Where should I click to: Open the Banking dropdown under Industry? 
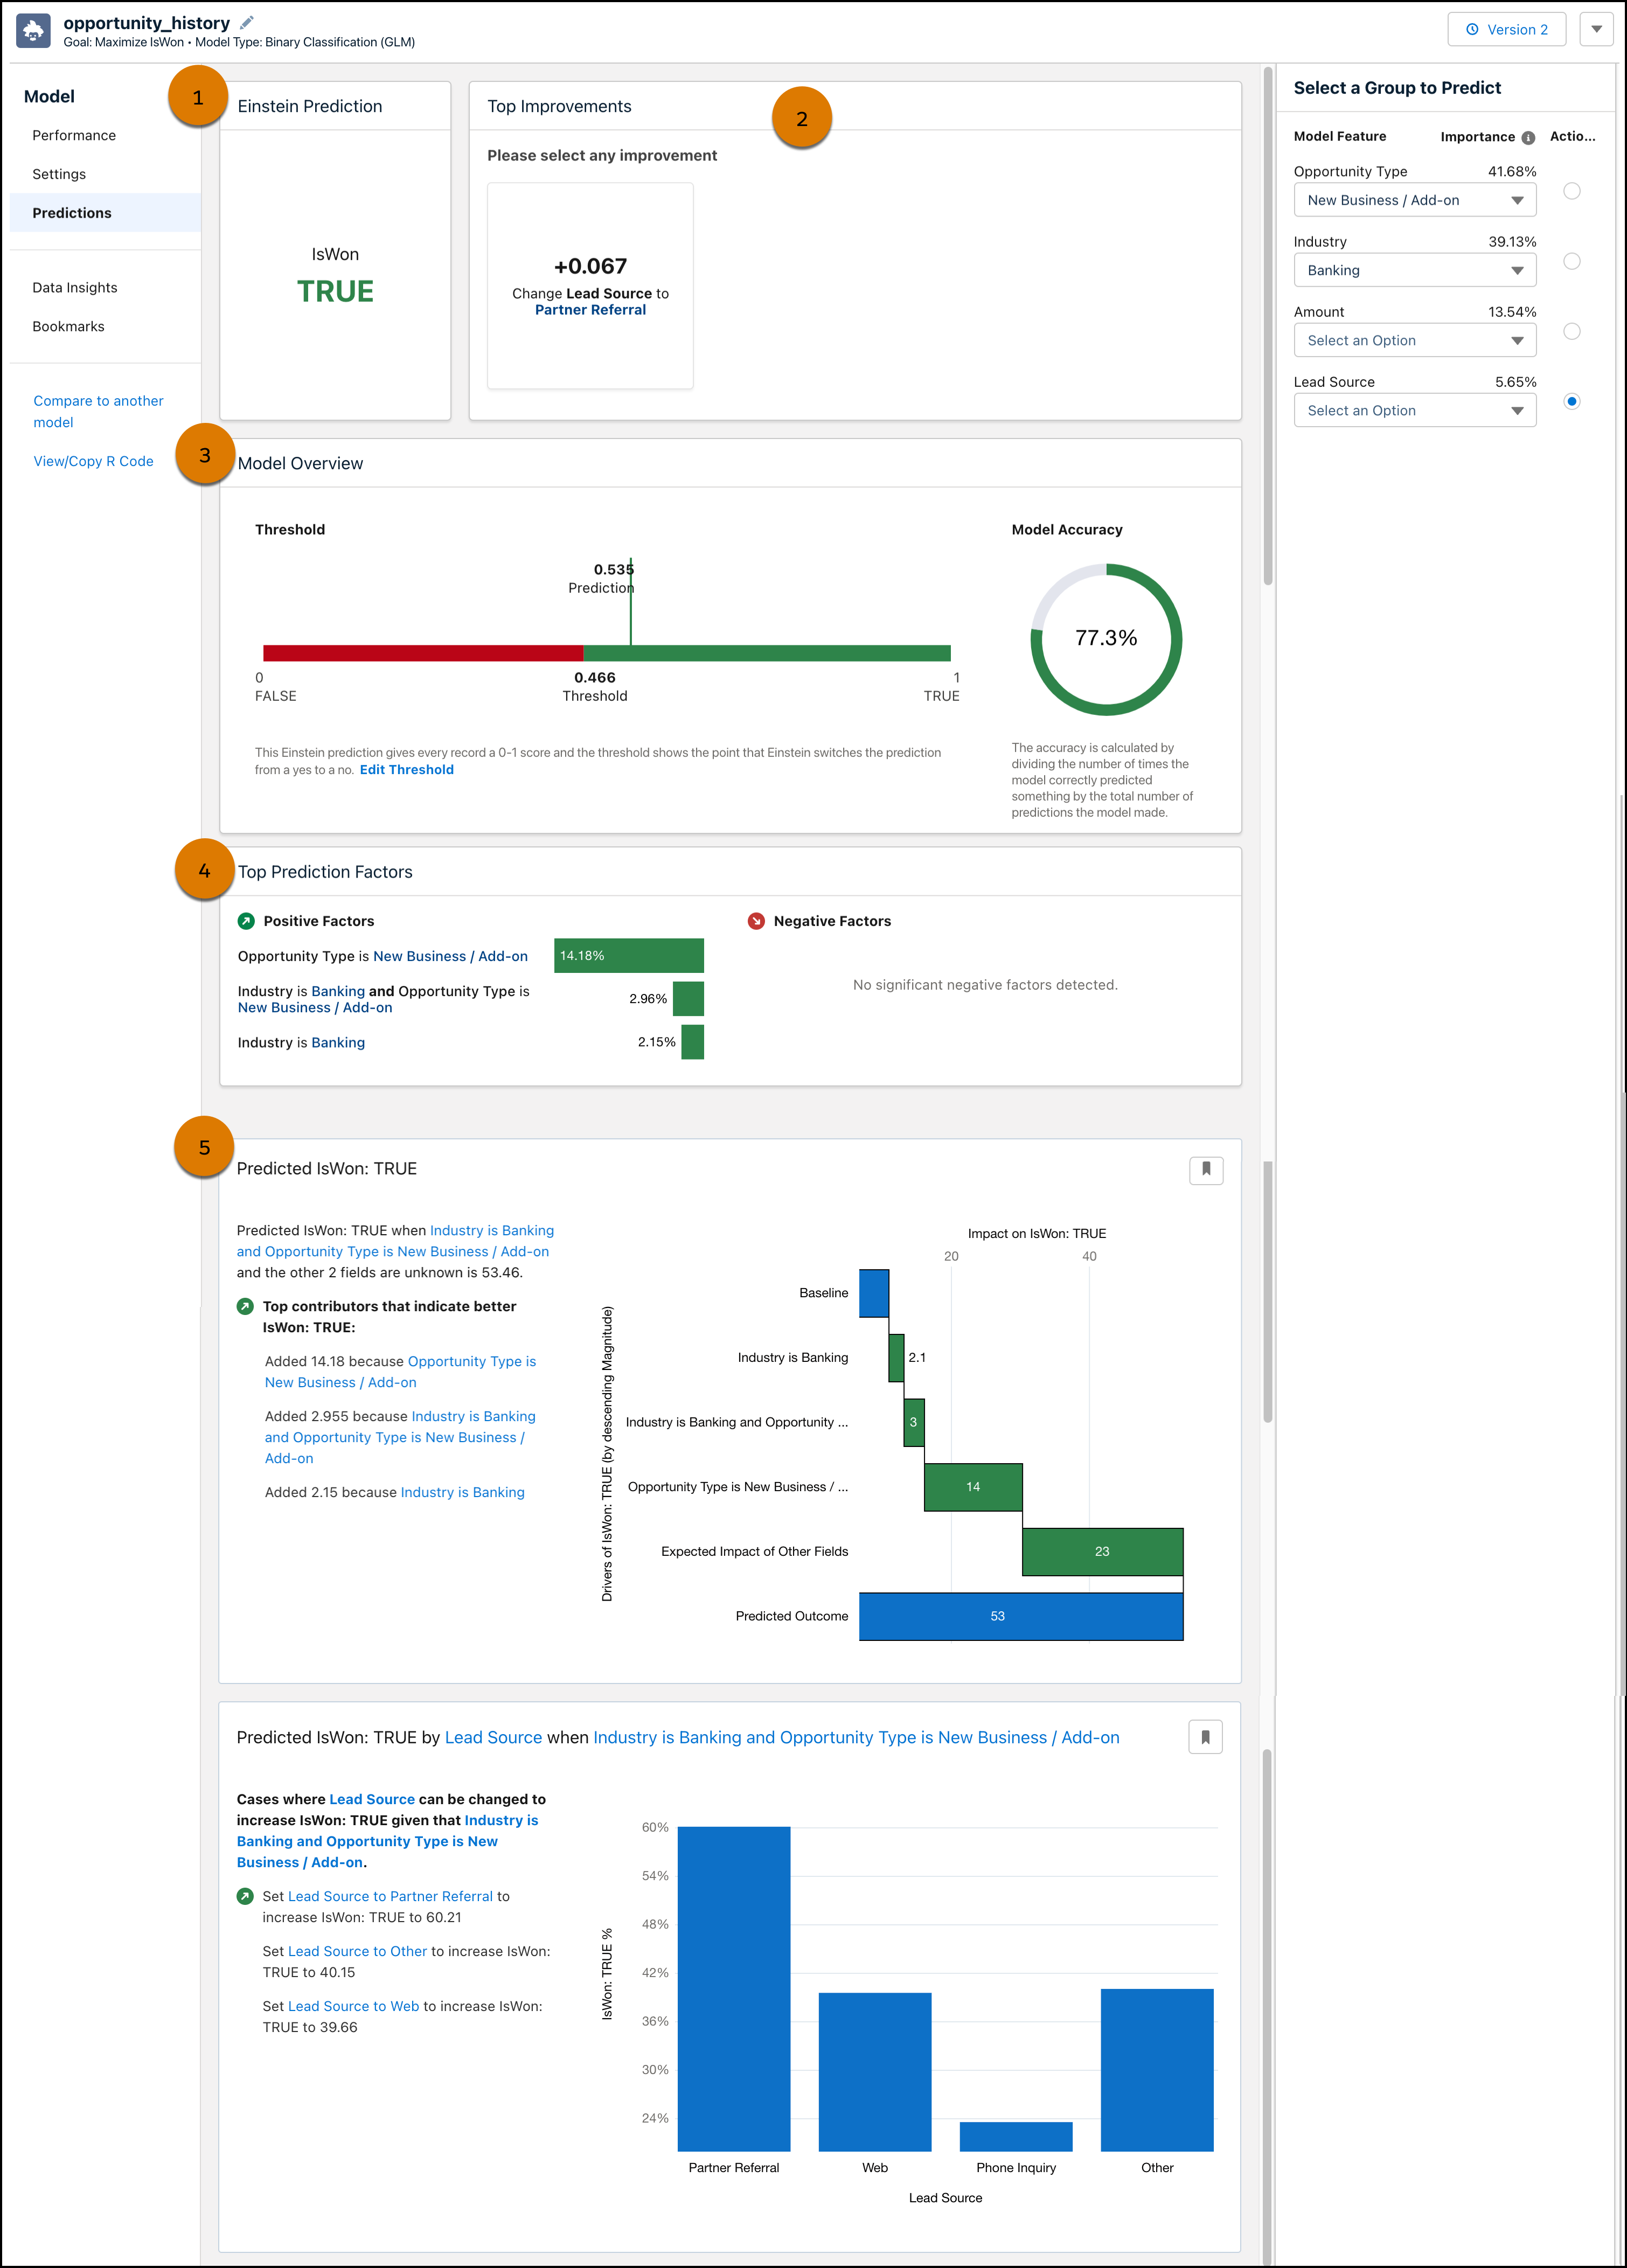pos(1414,269)
